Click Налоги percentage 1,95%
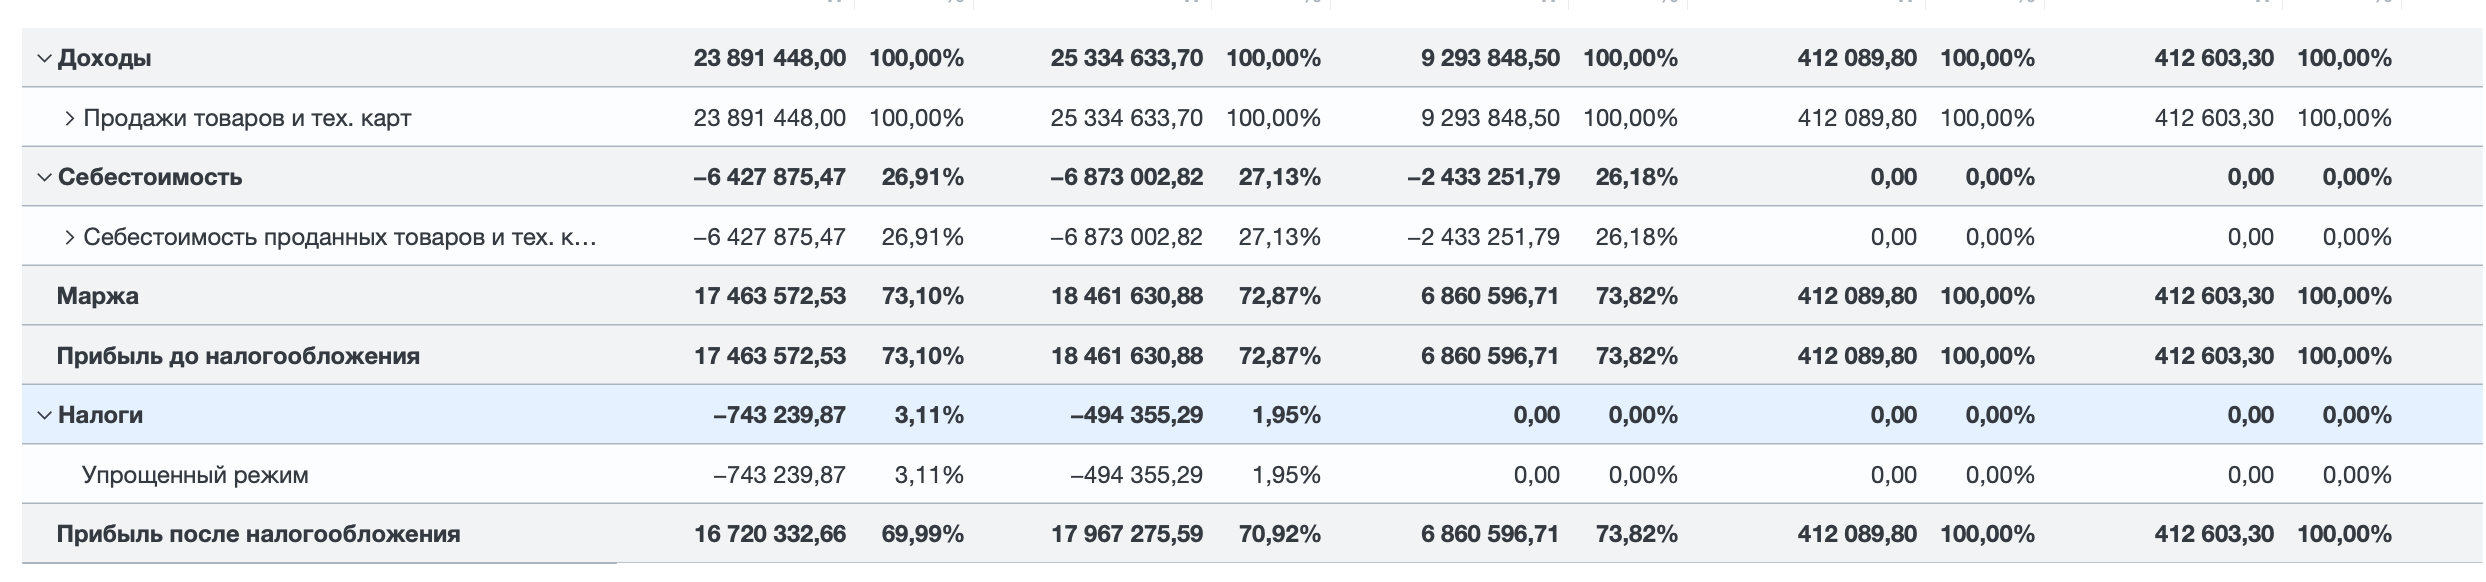Image resolution: width=2486 pixels, height=582 pixels. tap(1287, 415)
